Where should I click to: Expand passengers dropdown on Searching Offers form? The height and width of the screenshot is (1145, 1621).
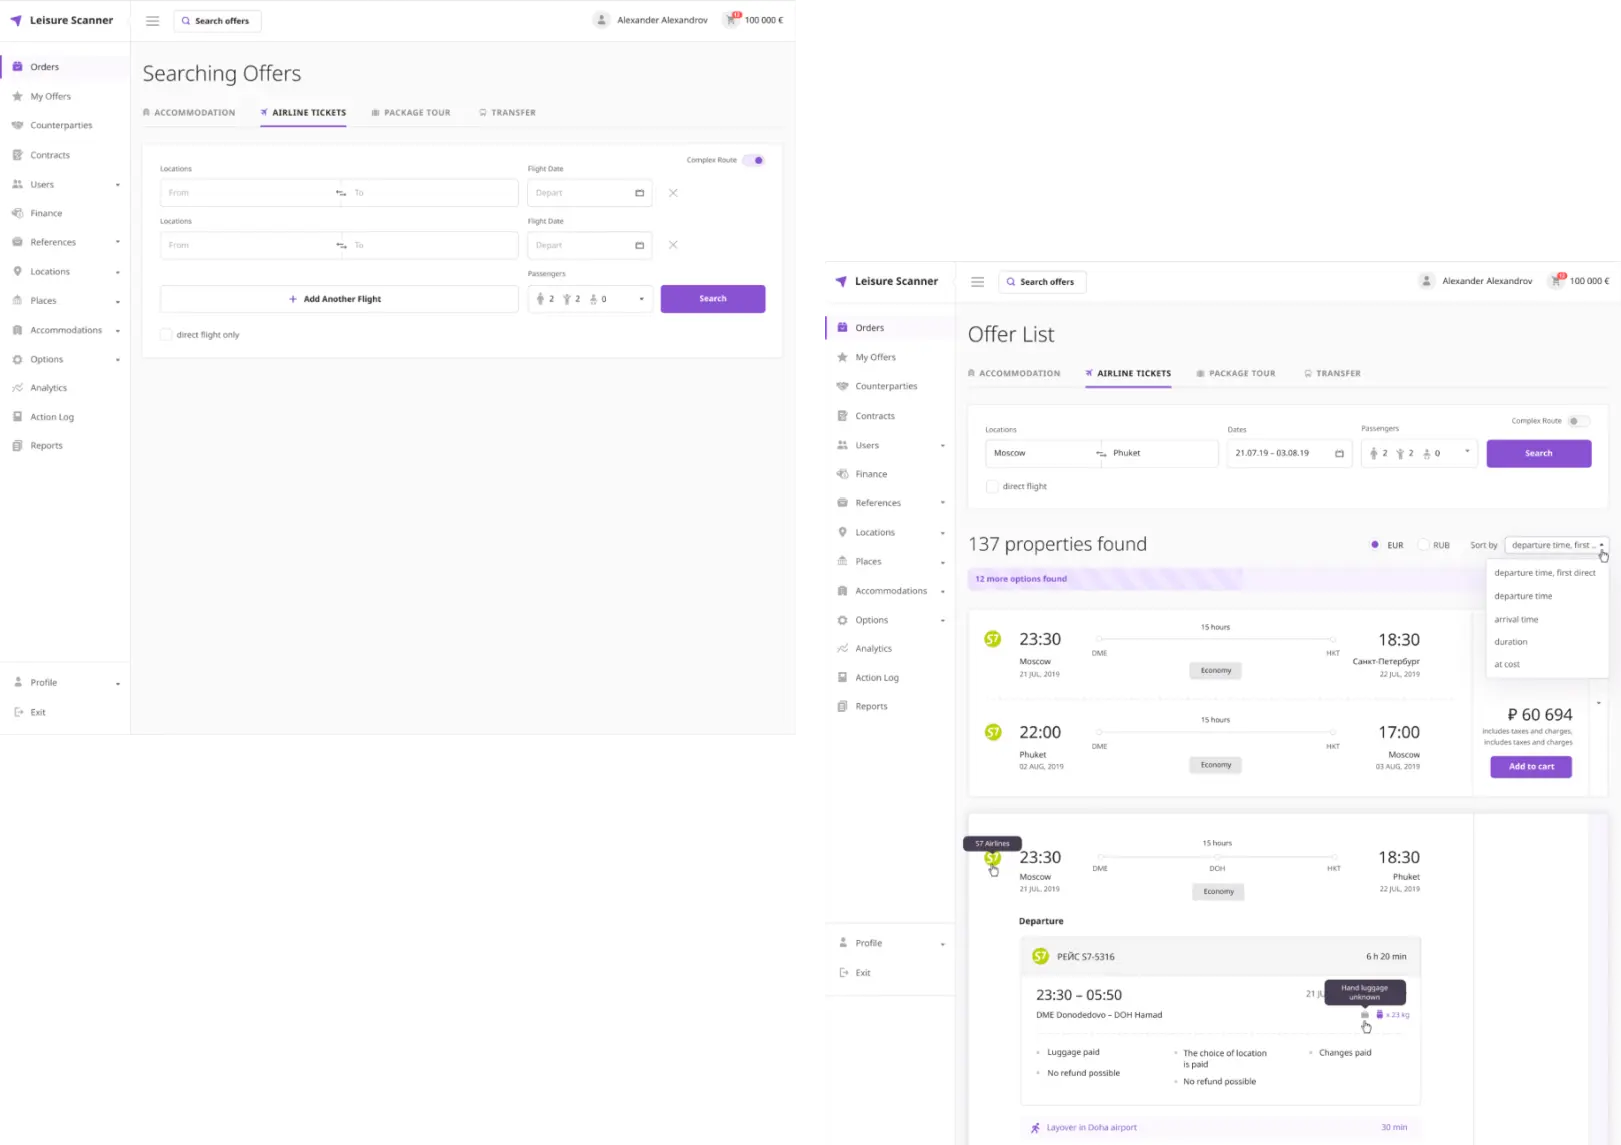tap(641, 299)
